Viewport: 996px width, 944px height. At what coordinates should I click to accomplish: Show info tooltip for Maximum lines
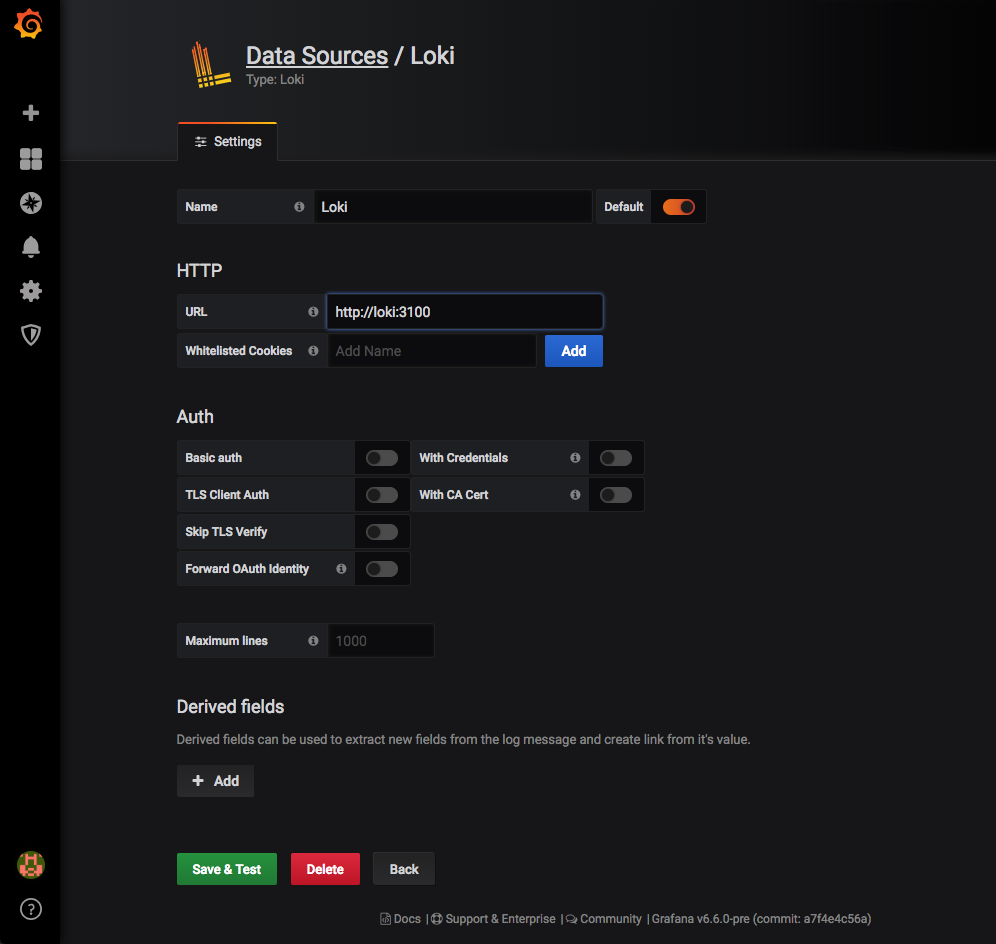313,640
